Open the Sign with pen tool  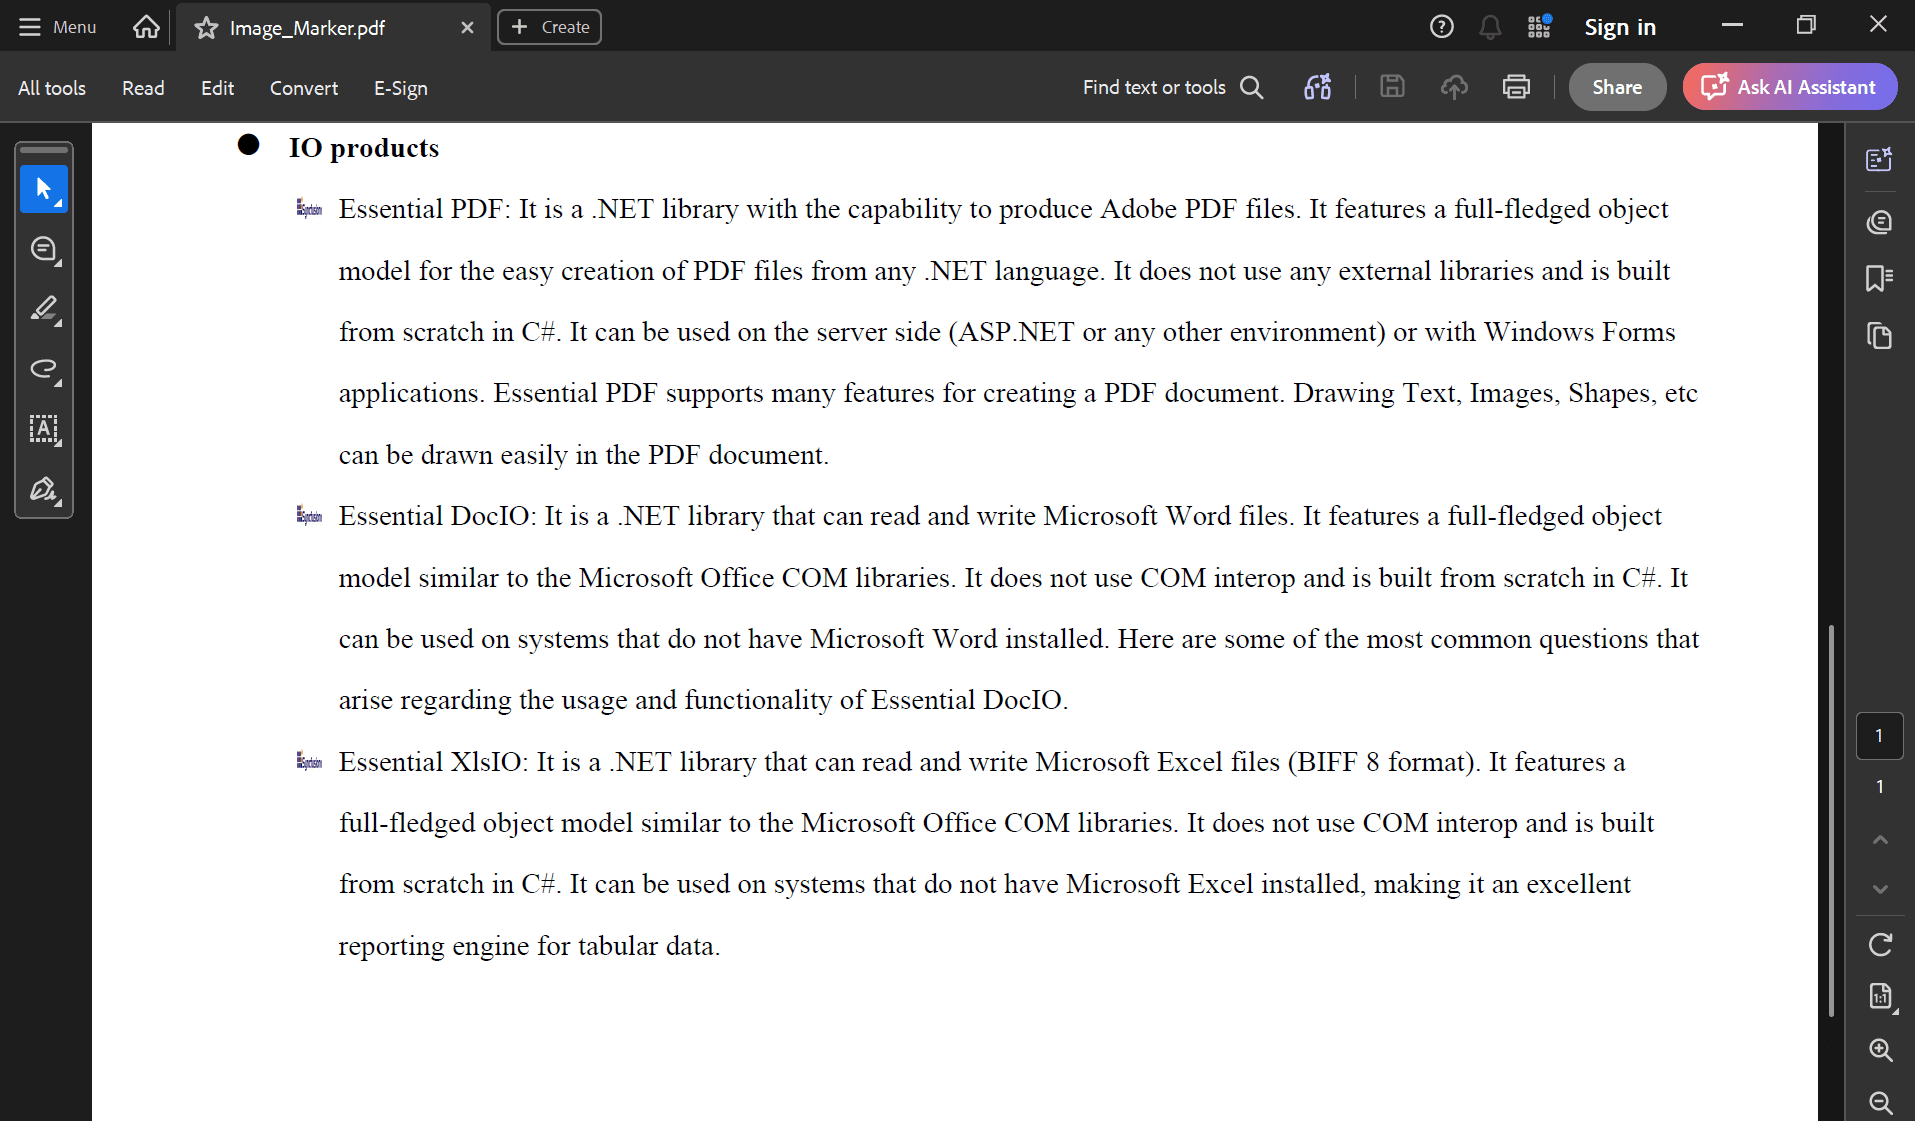[x=44, y=490]
